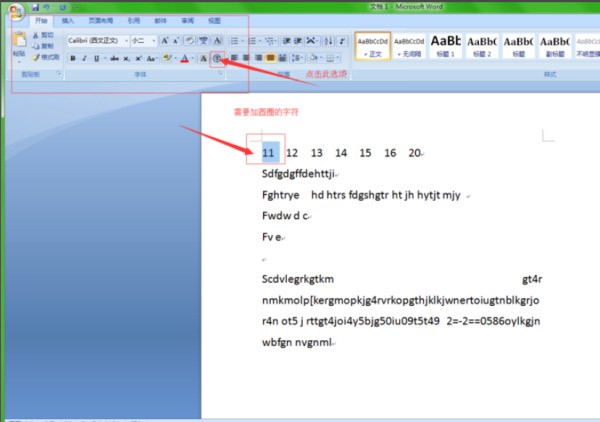600x422 pixels.
Task: Click the enclose character circle icon
Action: click(217, 58)
